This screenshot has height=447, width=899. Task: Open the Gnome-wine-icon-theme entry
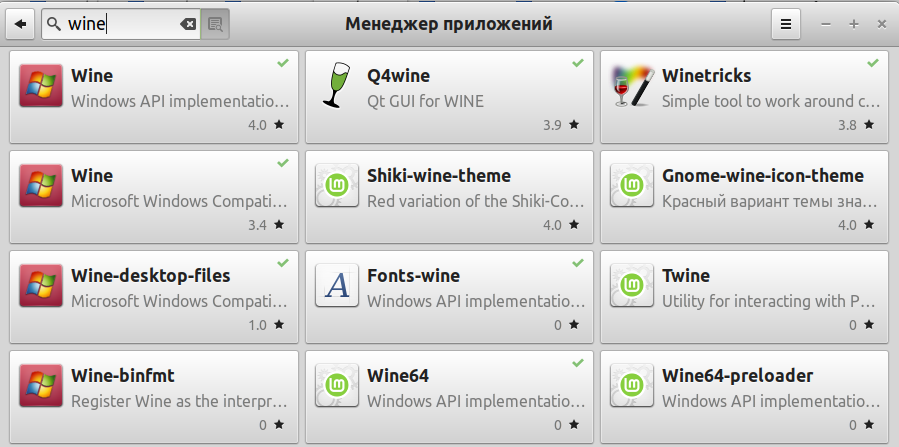pos(744,197)
